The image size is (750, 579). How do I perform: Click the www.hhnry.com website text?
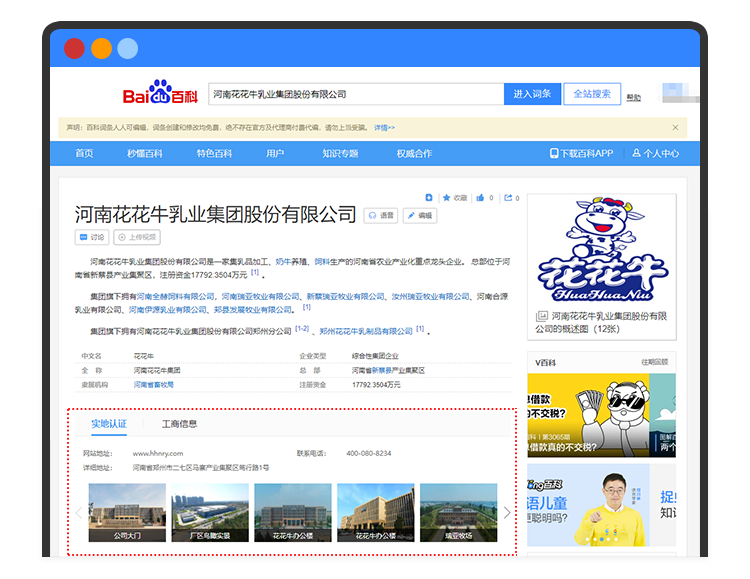(x=158, y=453)
